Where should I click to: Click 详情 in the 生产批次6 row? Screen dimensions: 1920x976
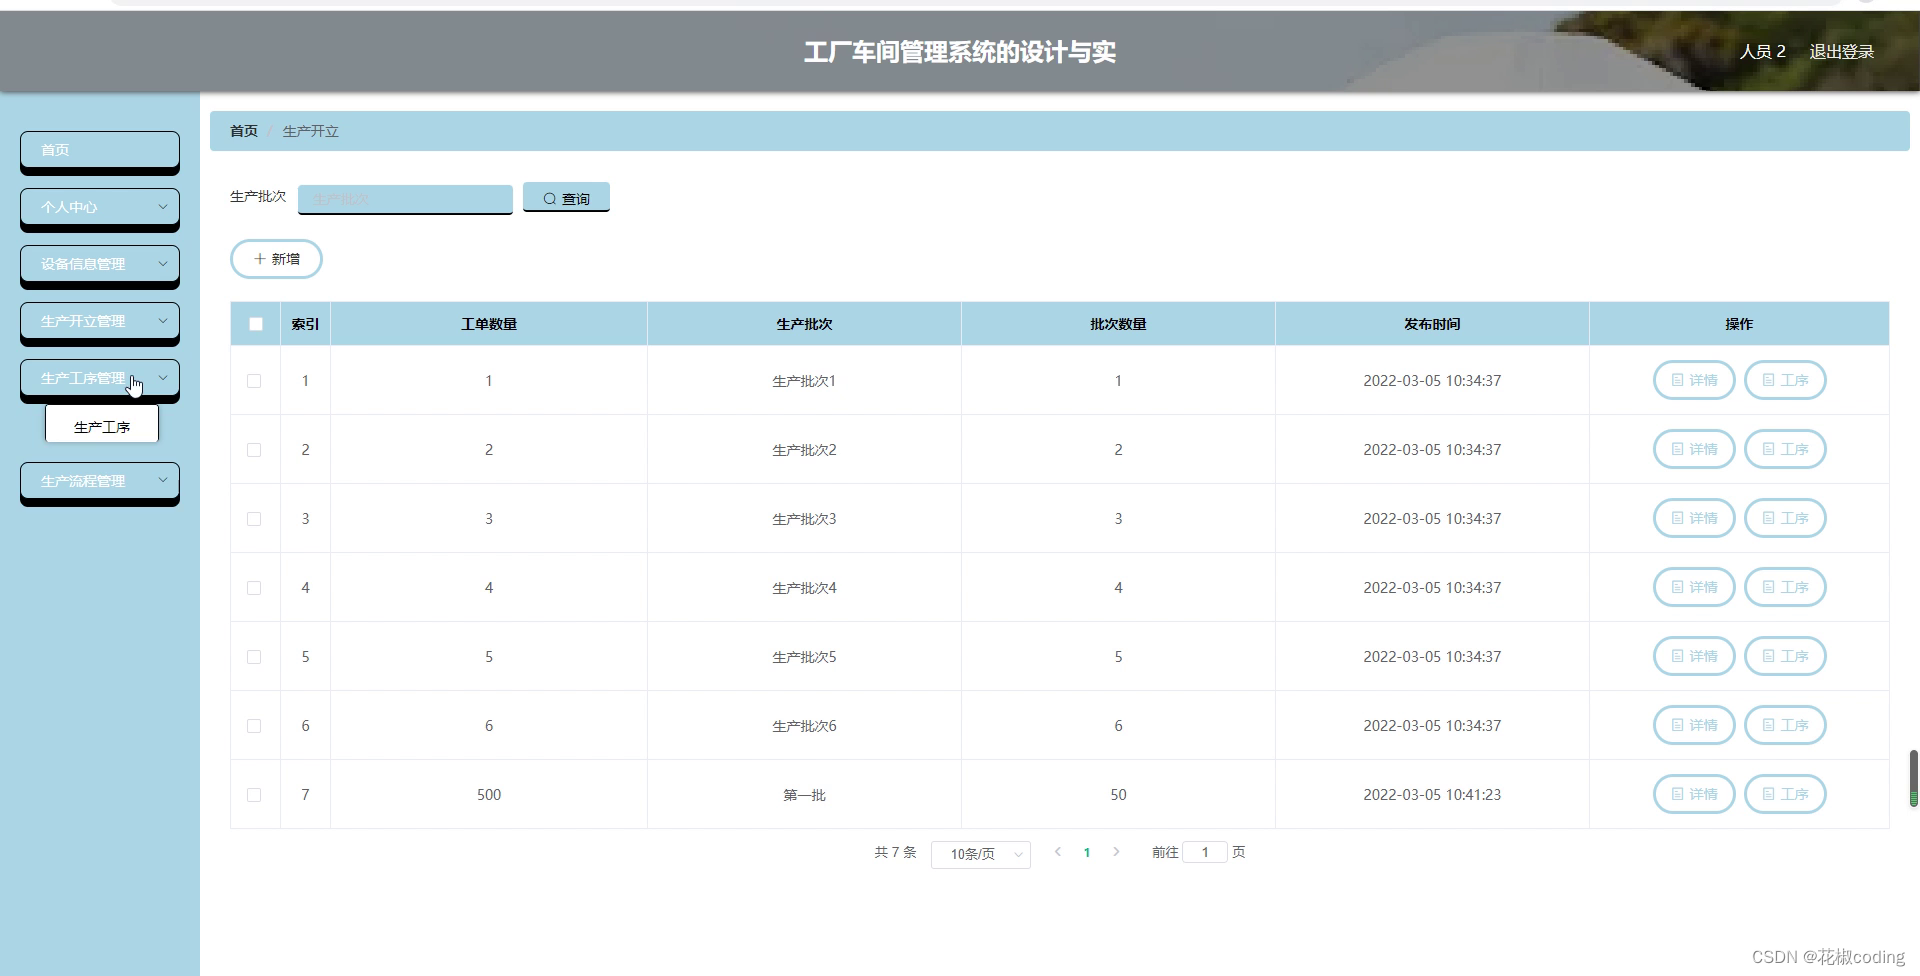click(1694, 725)
